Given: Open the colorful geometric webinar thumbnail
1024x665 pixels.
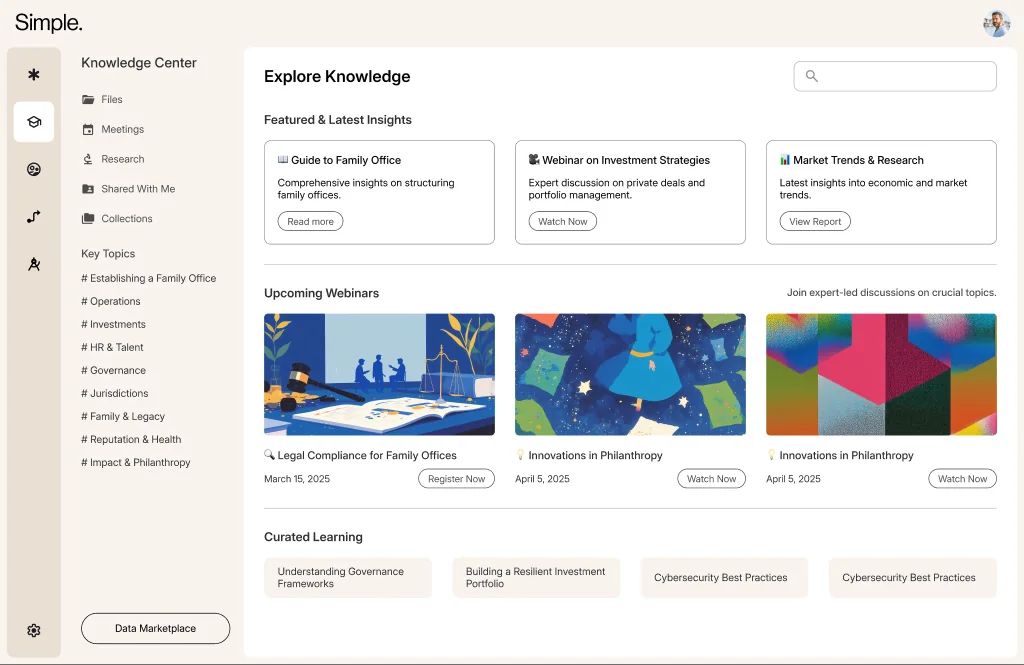Looking at the screenshot, I should [881, 374].
